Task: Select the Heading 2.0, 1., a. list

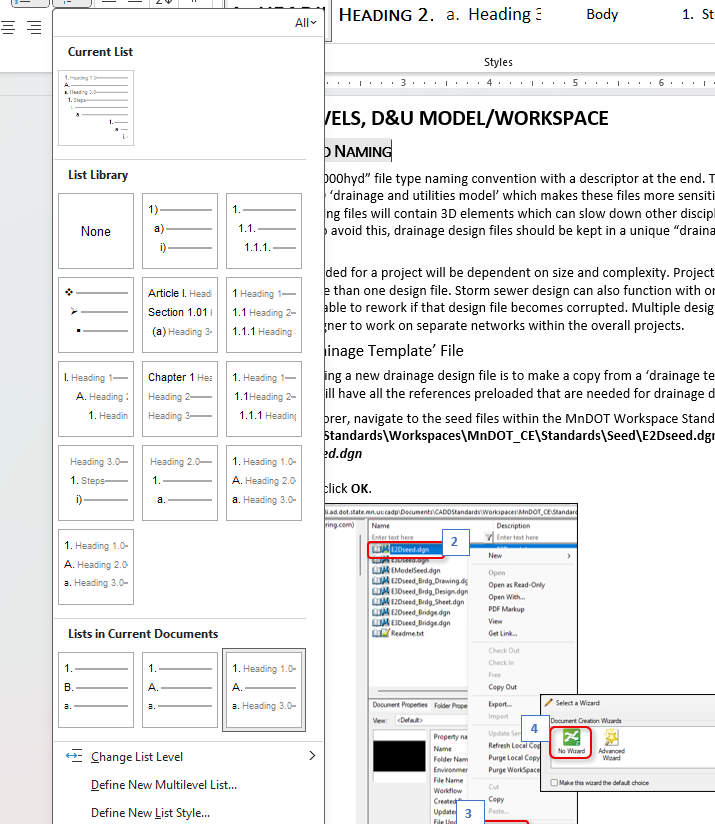Action: point(180,483)
